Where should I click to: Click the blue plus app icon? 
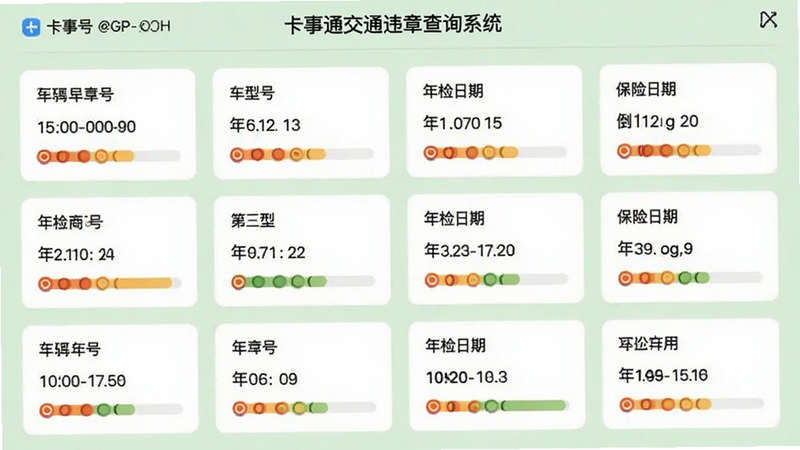[31, 27]
